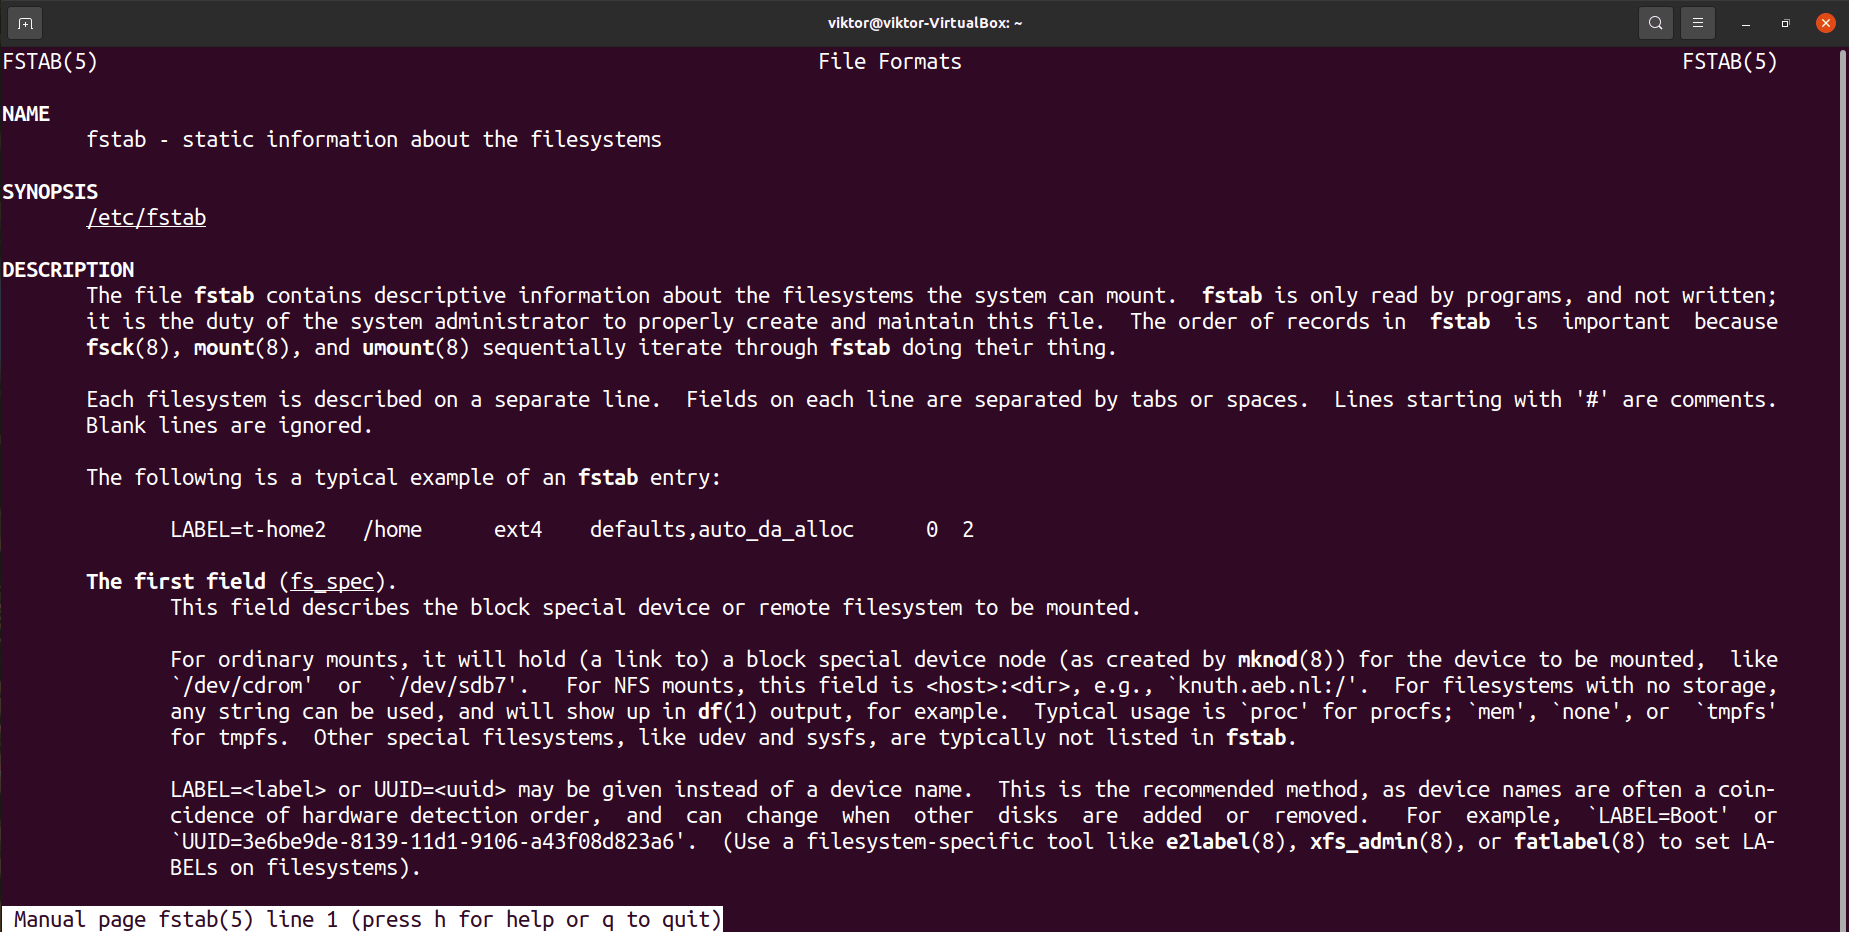Click the FSTAB(5) header on the left

[x=48, y=61]
